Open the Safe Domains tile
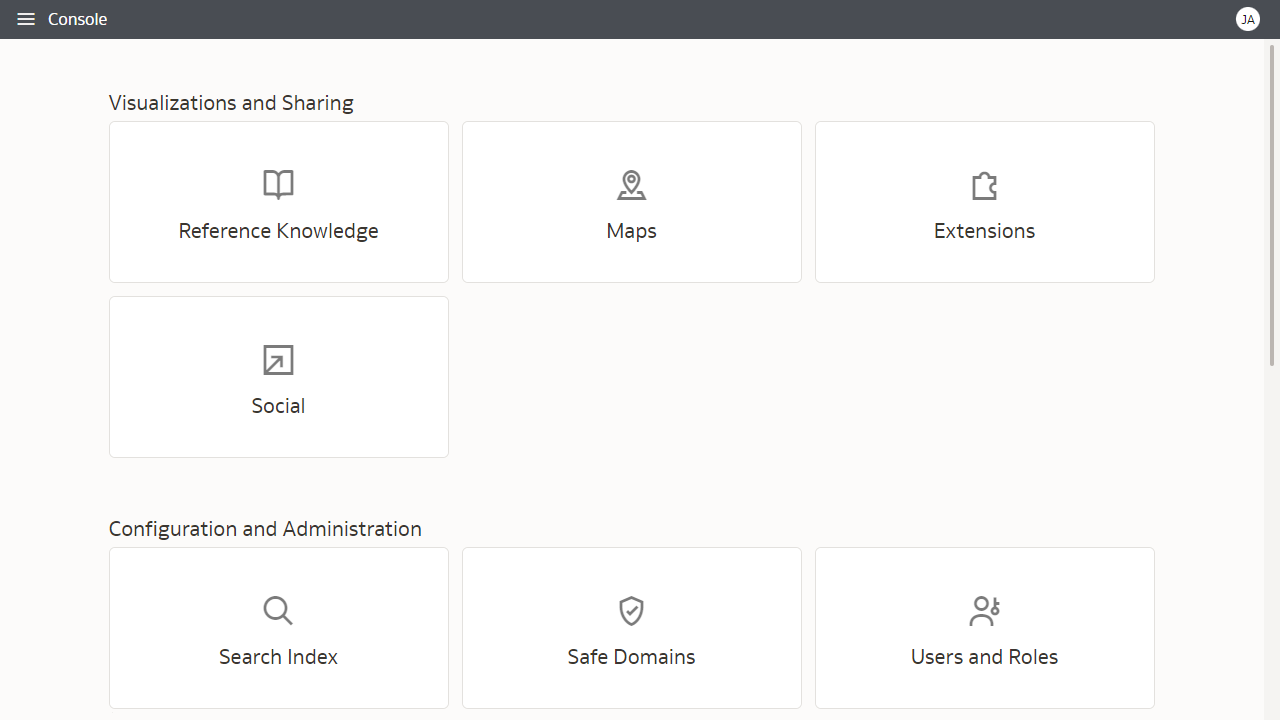This screenshot has width=1280, height=720. (x=631, y=628)
